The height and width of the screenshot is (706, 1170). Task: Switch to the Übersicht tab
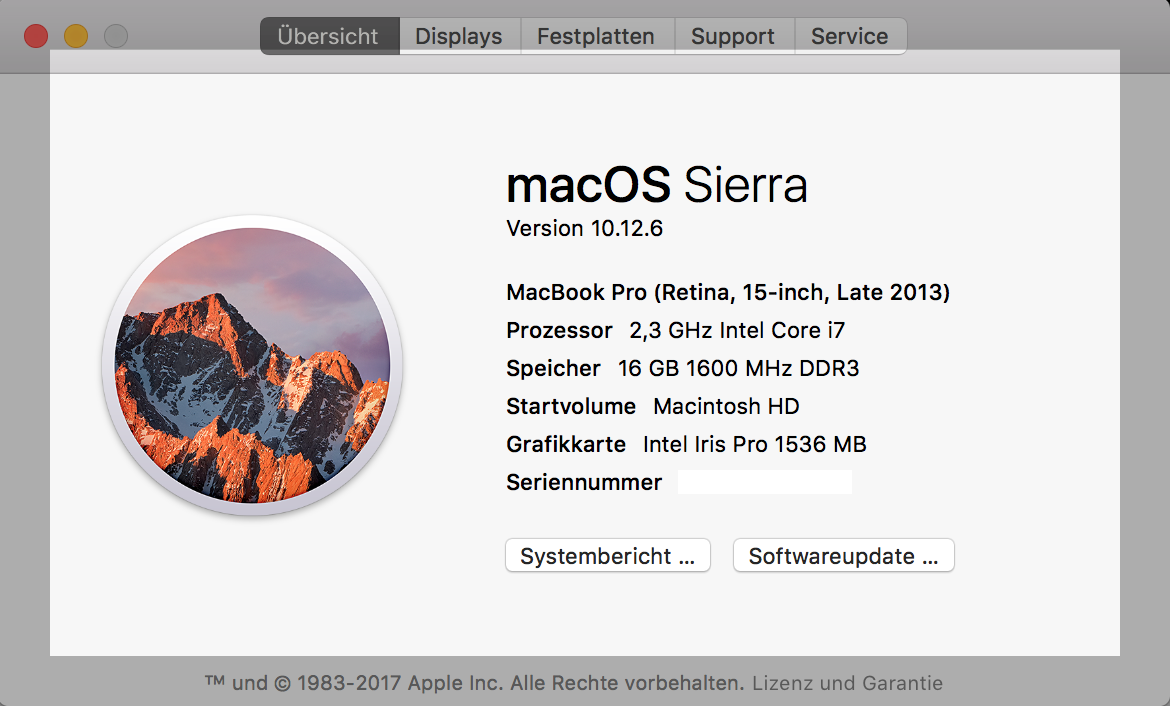tap(329, 37)
